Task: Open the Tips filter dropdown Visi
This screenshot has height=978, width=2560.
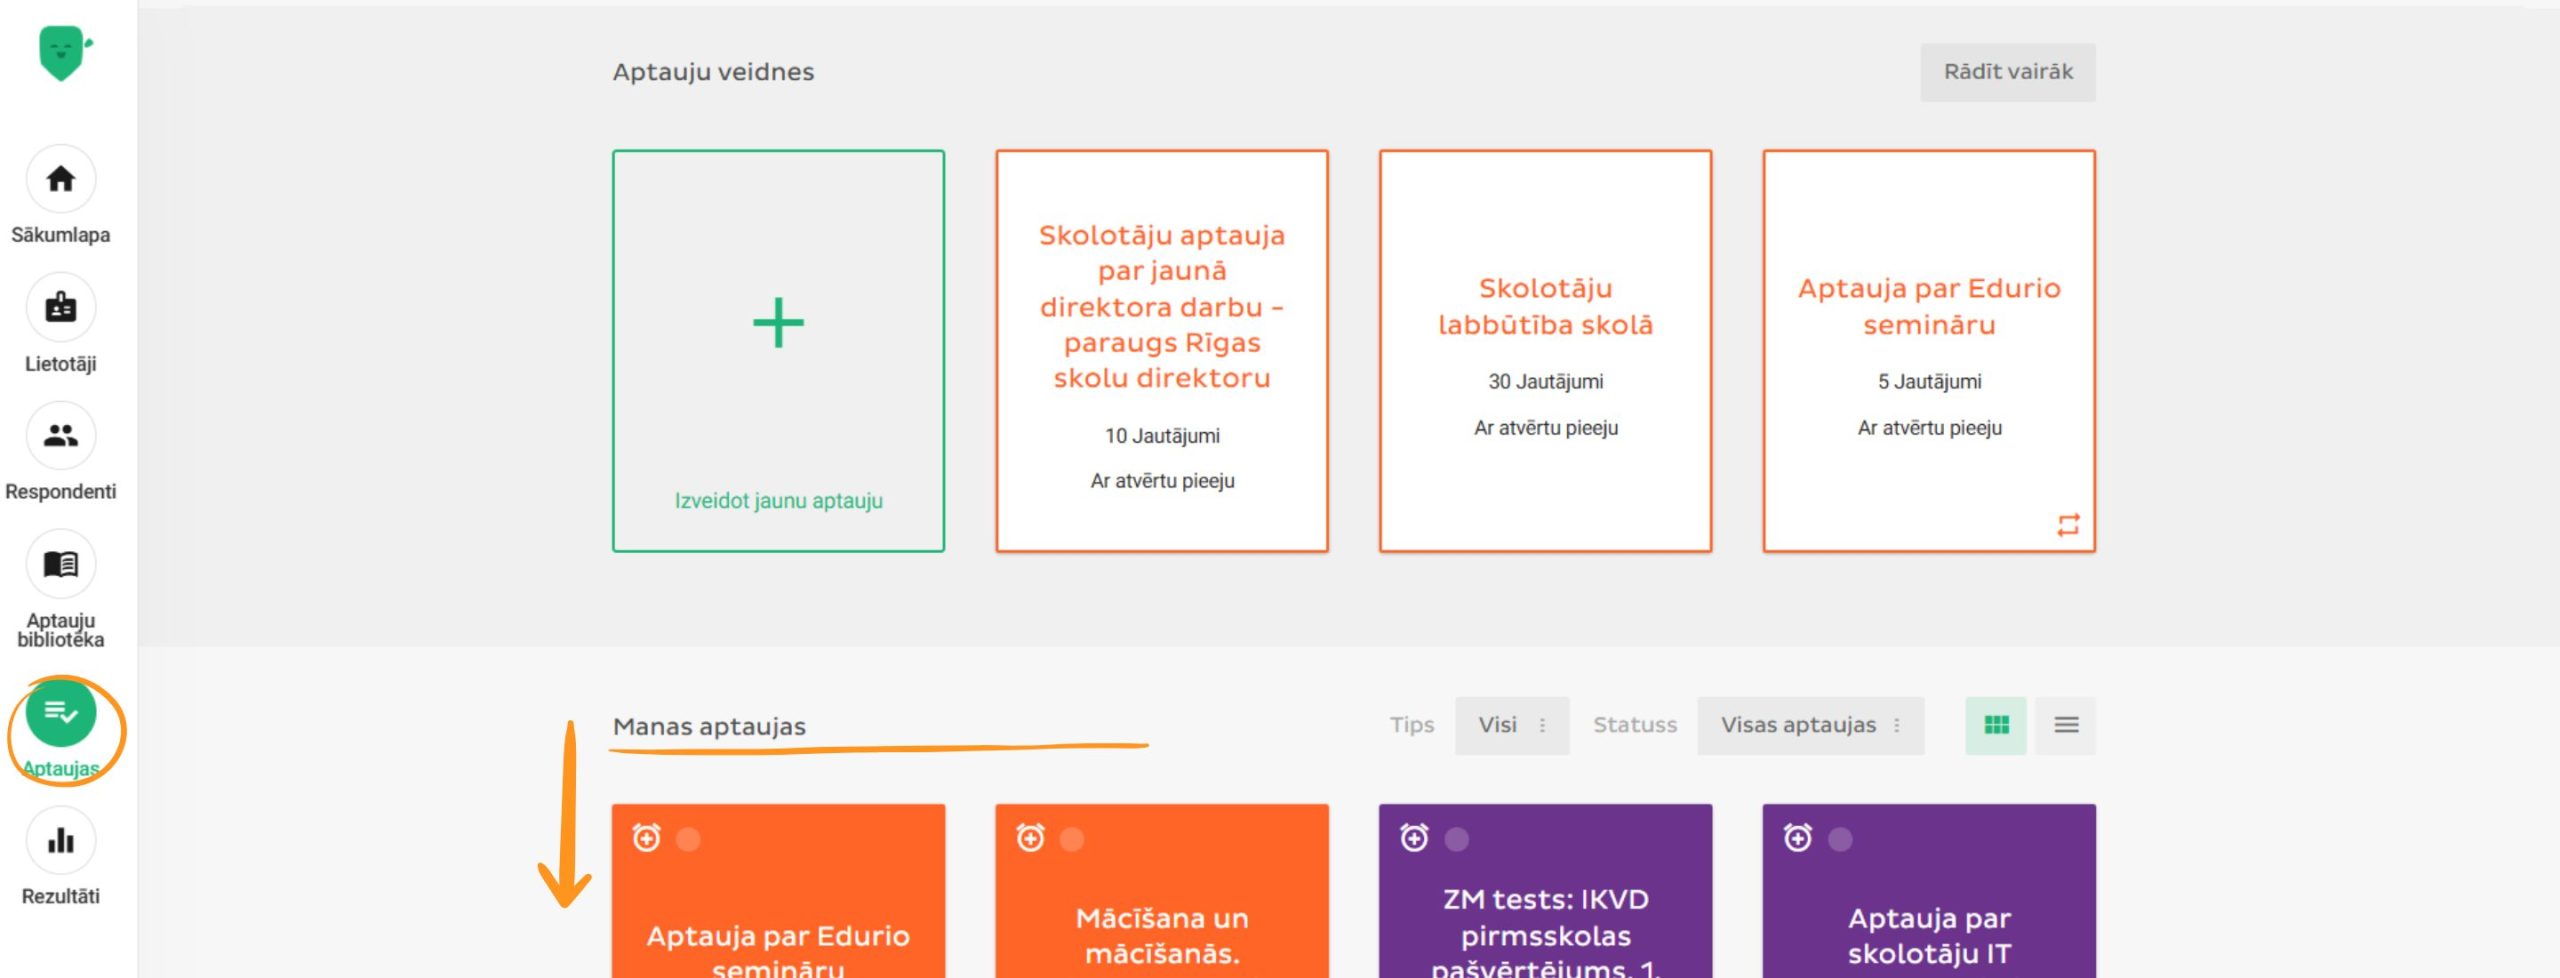Action: tap(1511, 725)
